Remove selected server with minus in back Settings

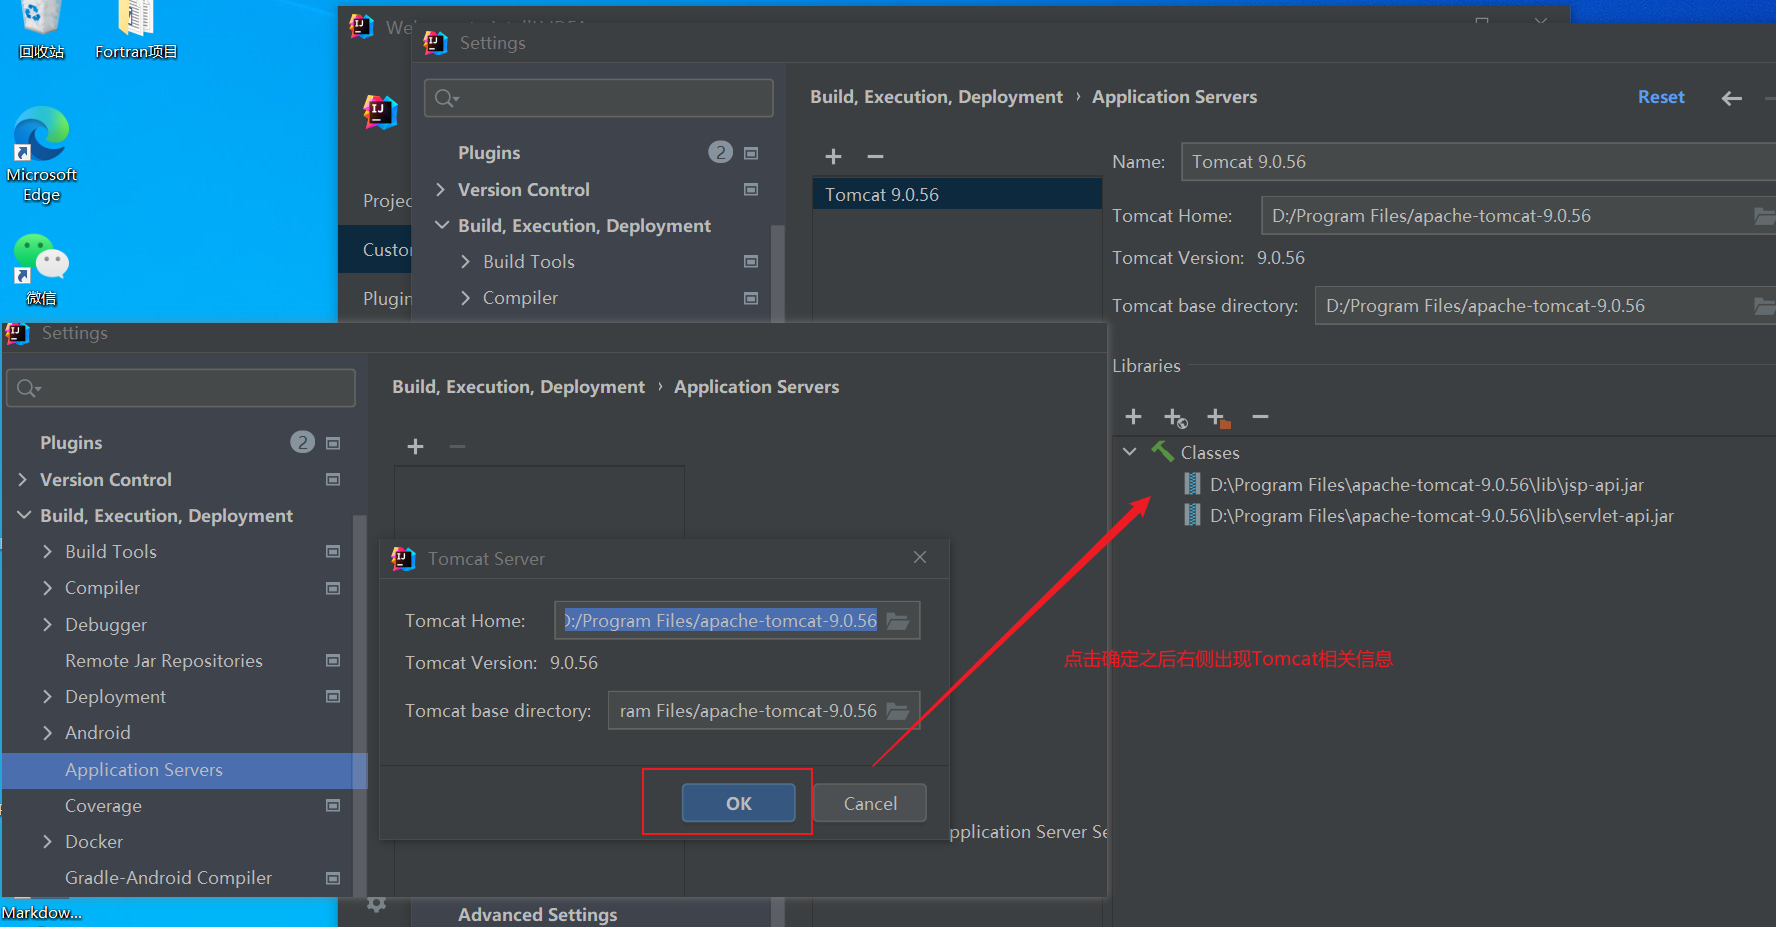[875, 156]
